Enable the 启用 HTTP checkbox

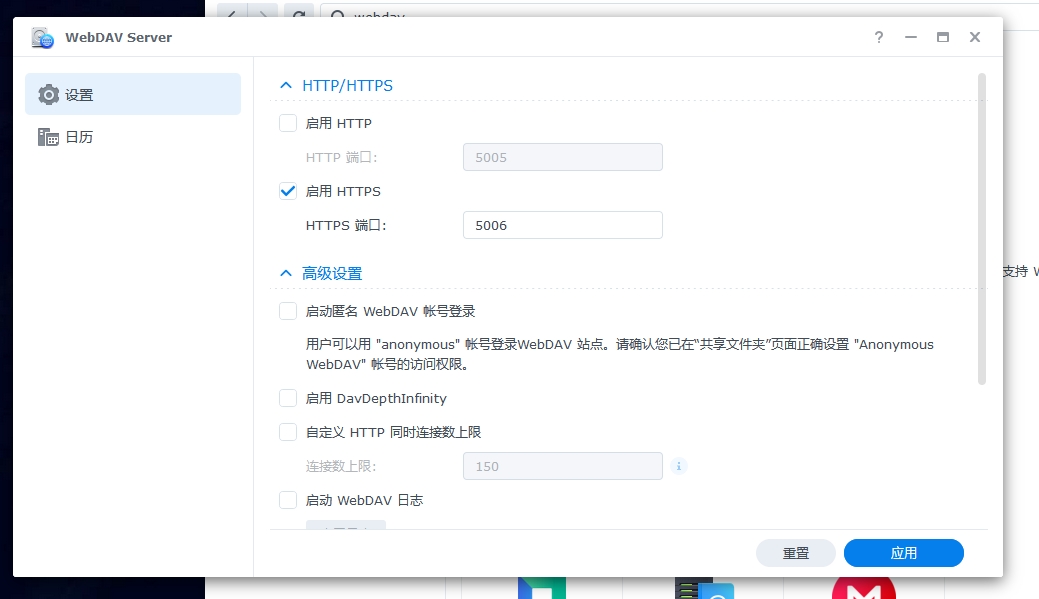(x=287, y=122)
